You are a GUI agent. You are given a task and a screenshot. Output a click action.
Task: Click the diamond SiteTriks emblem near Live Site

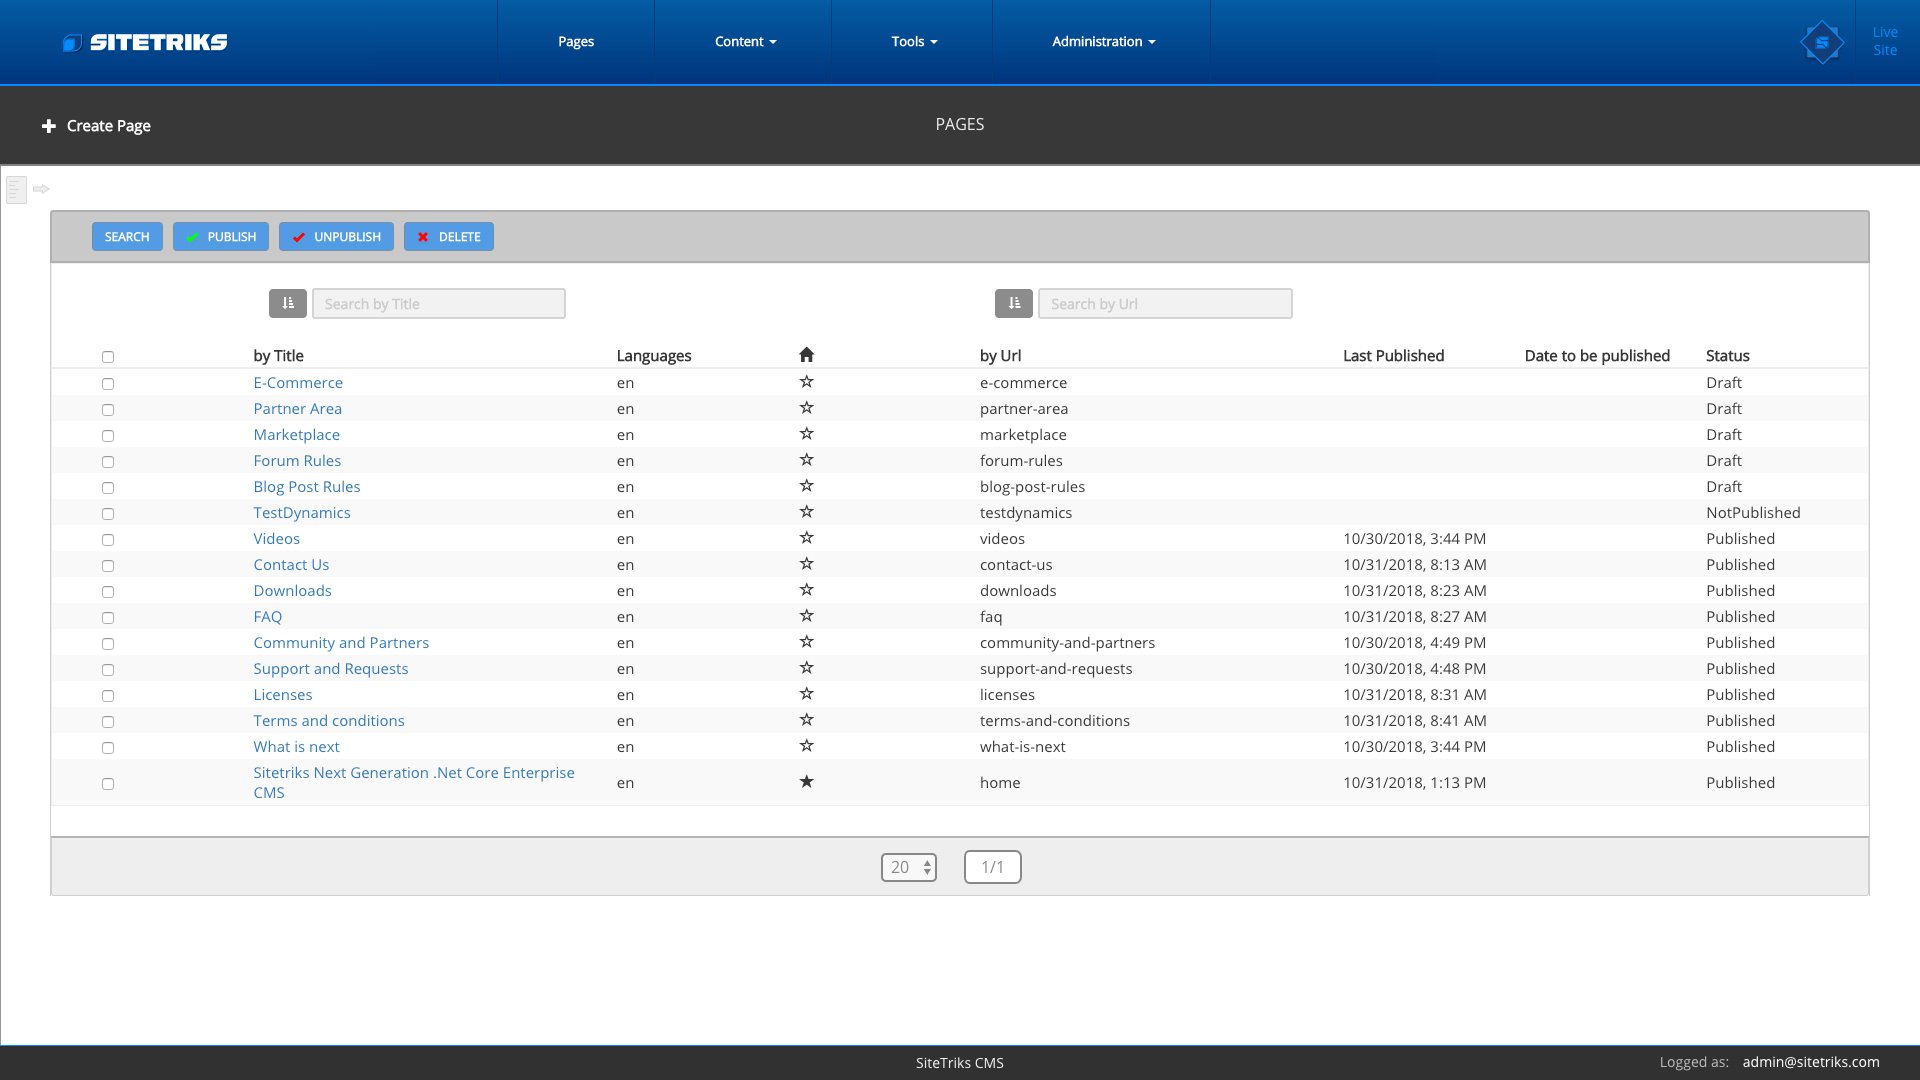click(1821, 42)
